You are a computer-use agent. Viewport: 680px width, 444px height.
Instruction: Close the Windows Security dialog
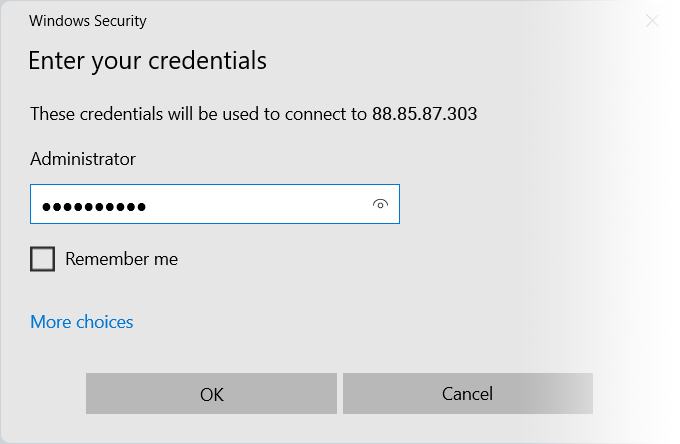(652, 20)
